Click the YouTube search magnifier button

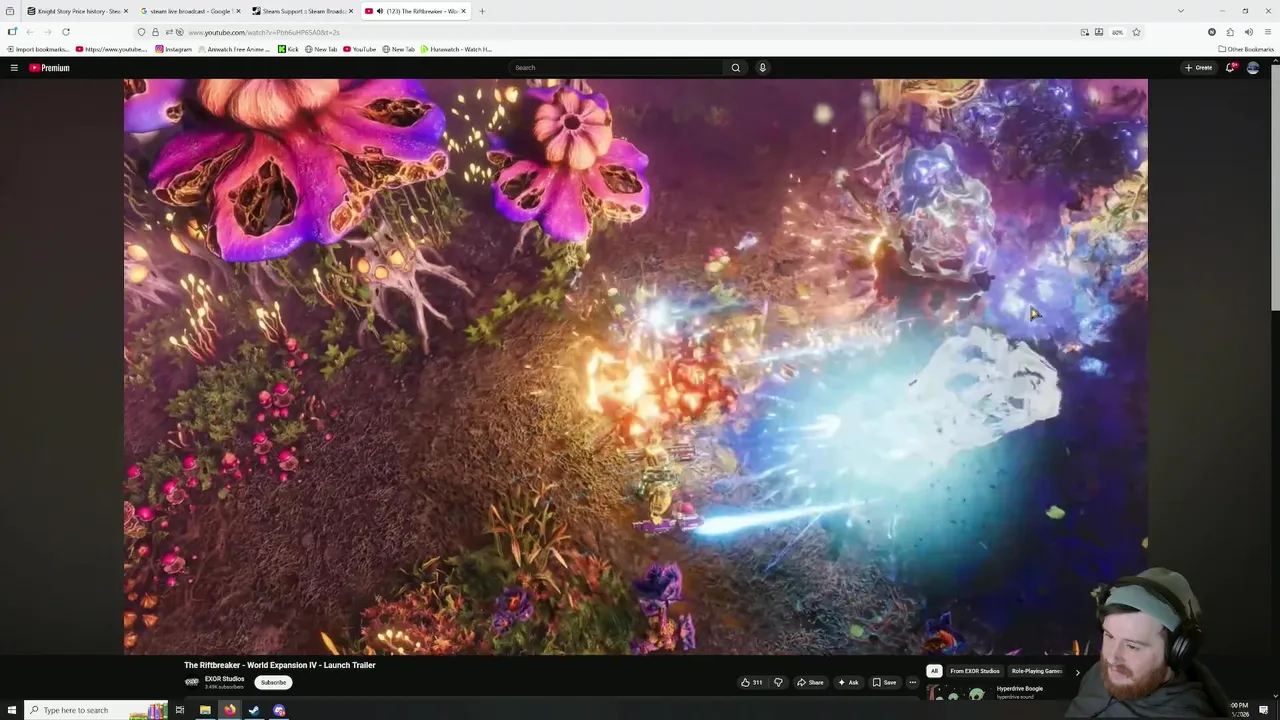(735, 68)
